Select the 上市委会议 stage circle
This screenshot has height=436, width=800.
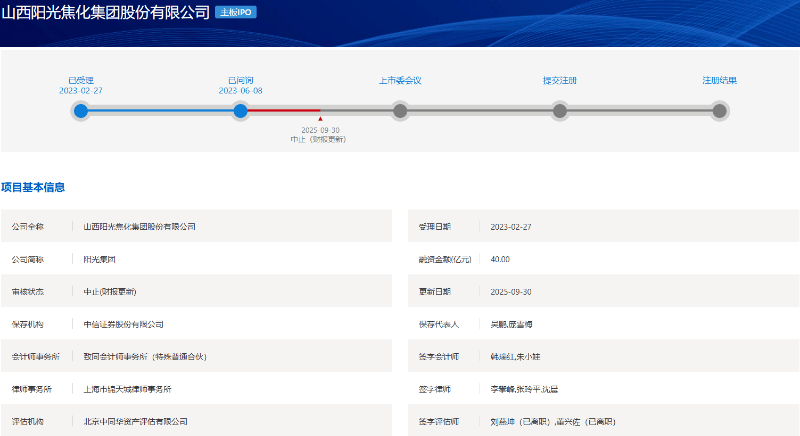pos(400,111)
